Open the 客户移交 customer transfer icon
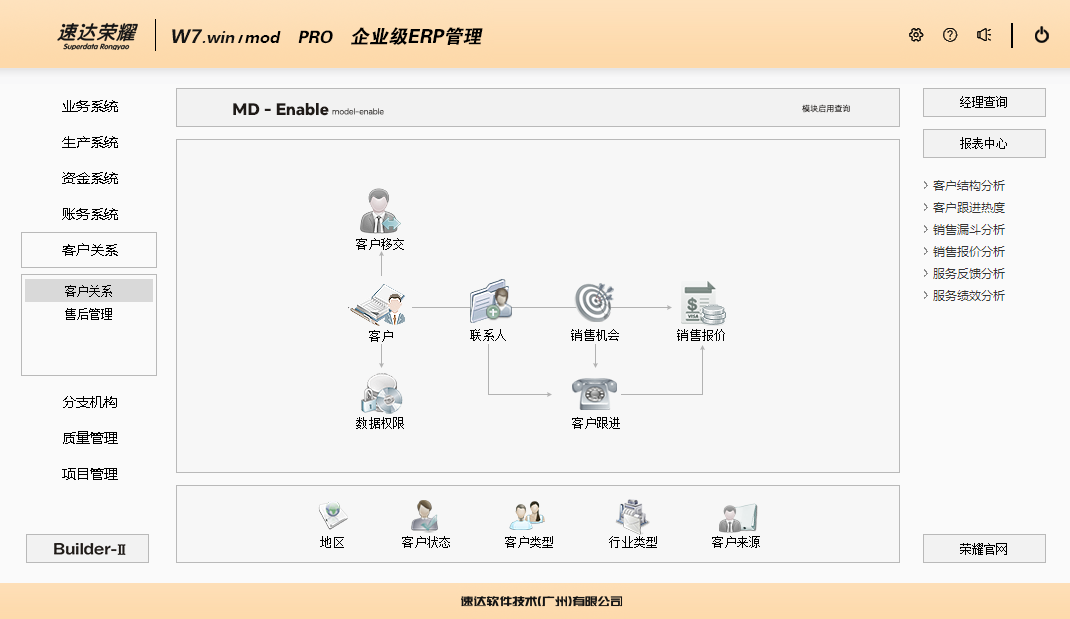 tap(380, 212)
